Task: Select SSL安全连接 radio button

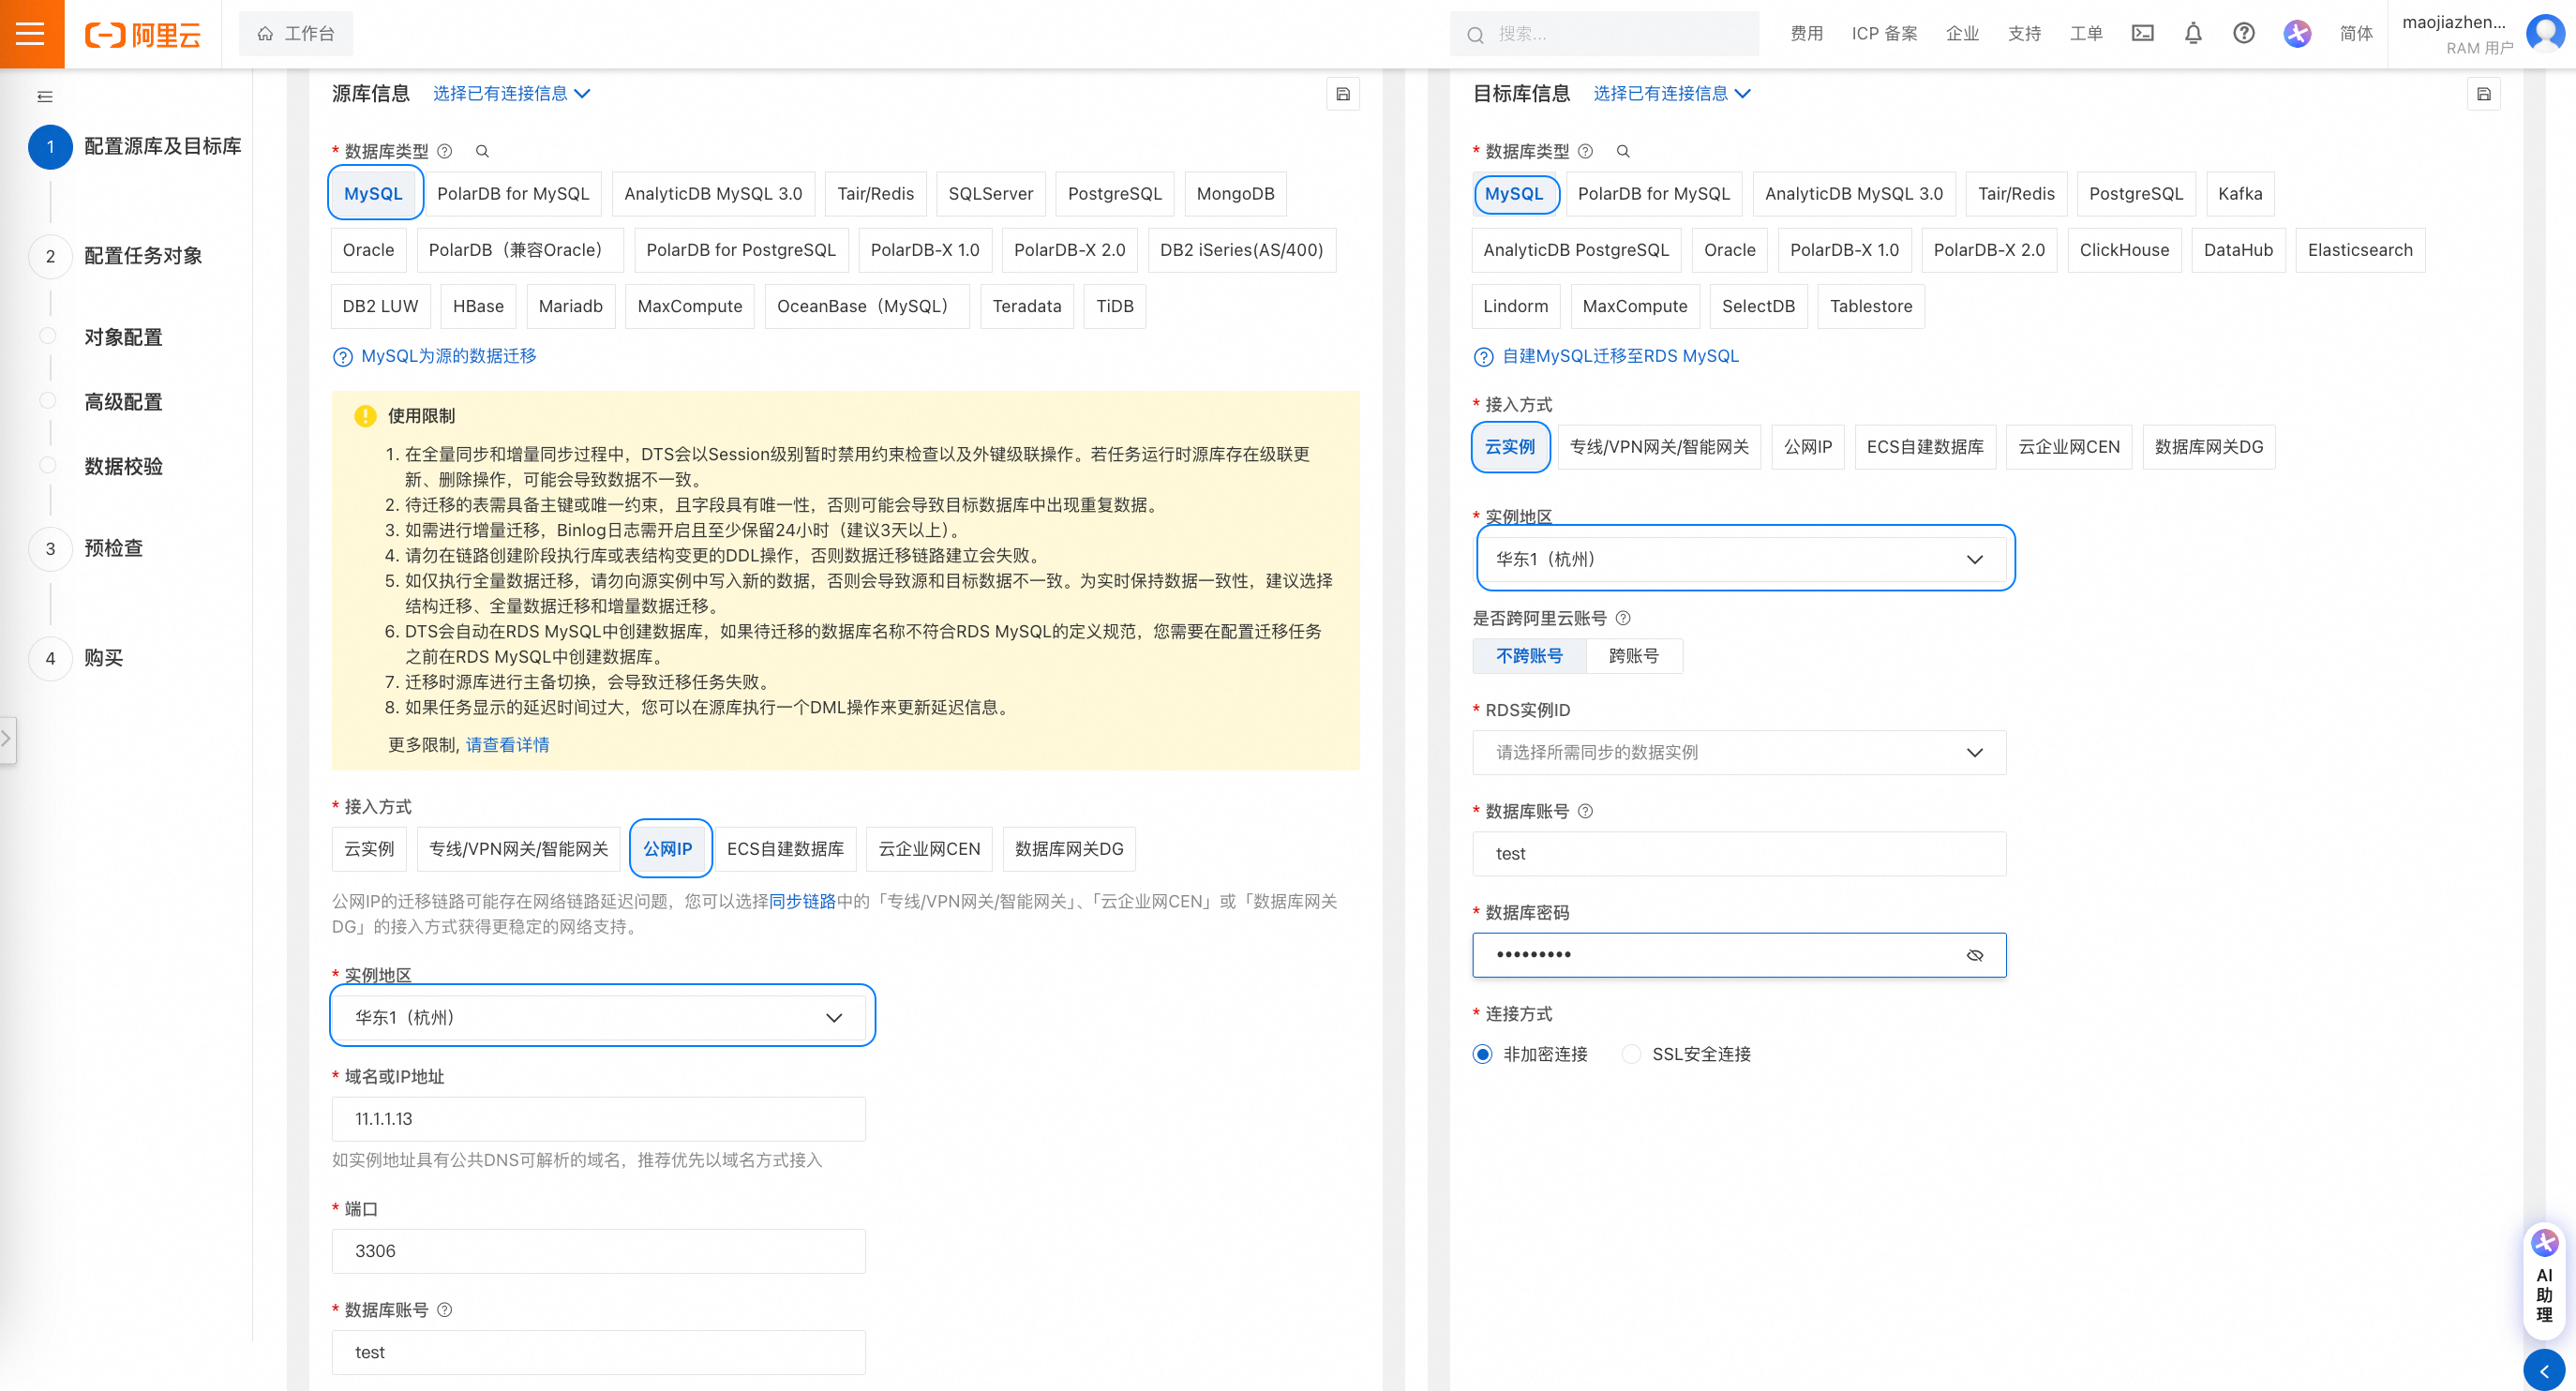Action: coord(1631,1054)
